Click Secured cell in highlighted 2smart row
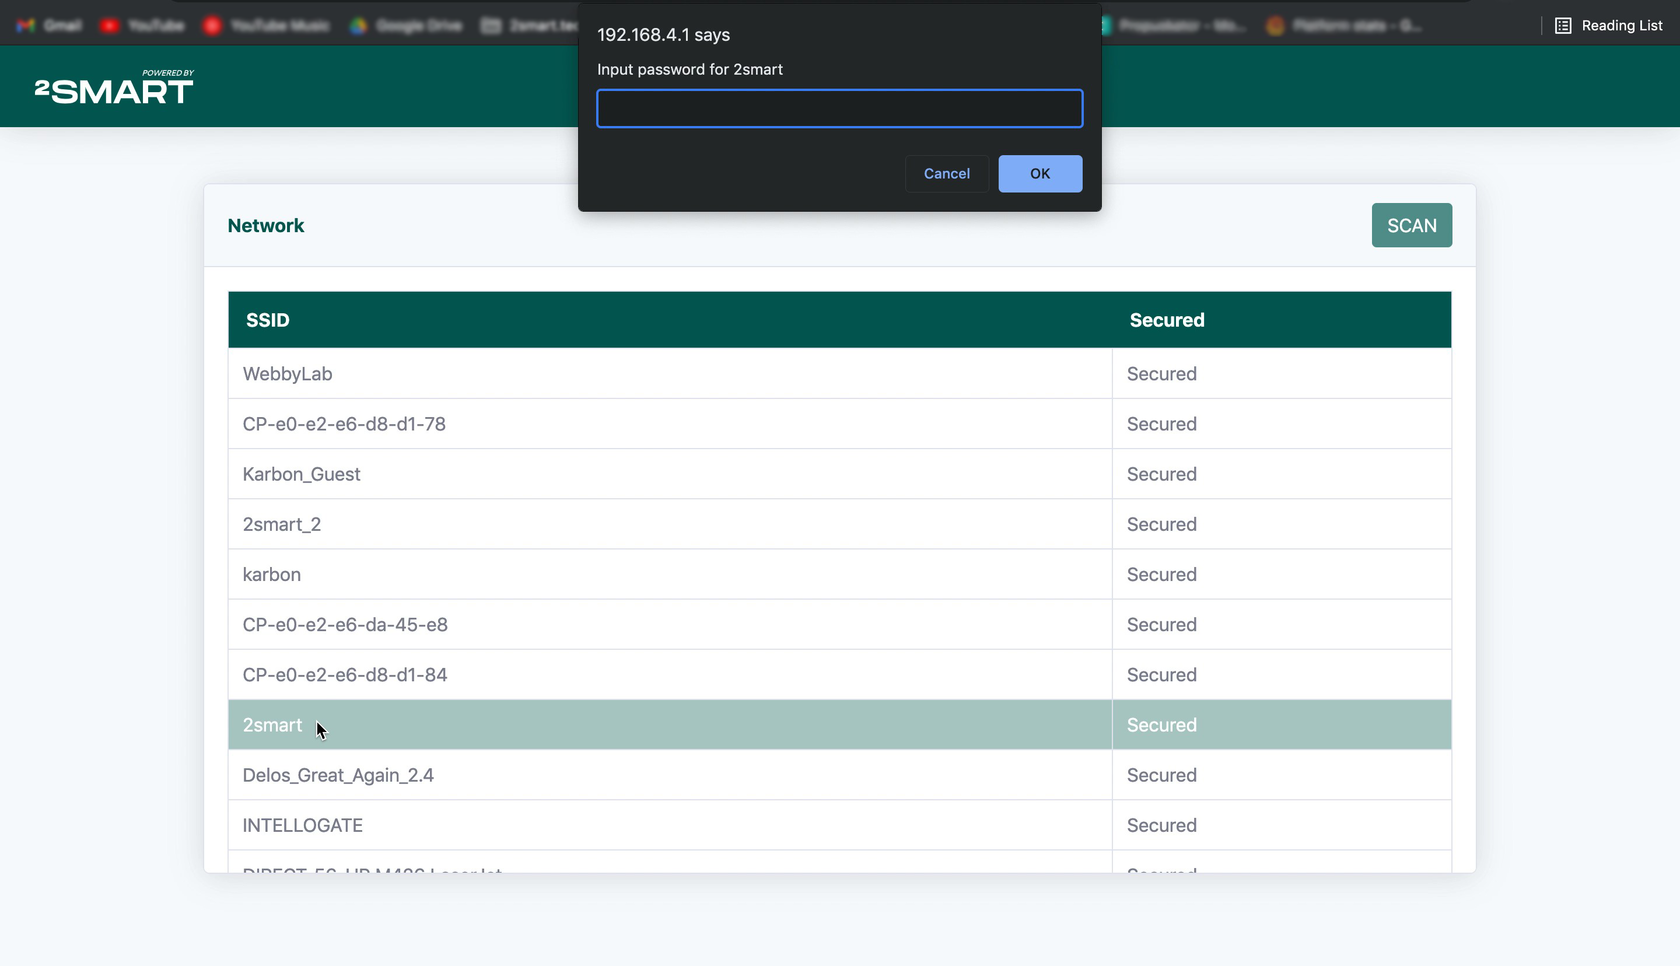This screenshot has width=1680, height=966. (x=1282, y=725)
